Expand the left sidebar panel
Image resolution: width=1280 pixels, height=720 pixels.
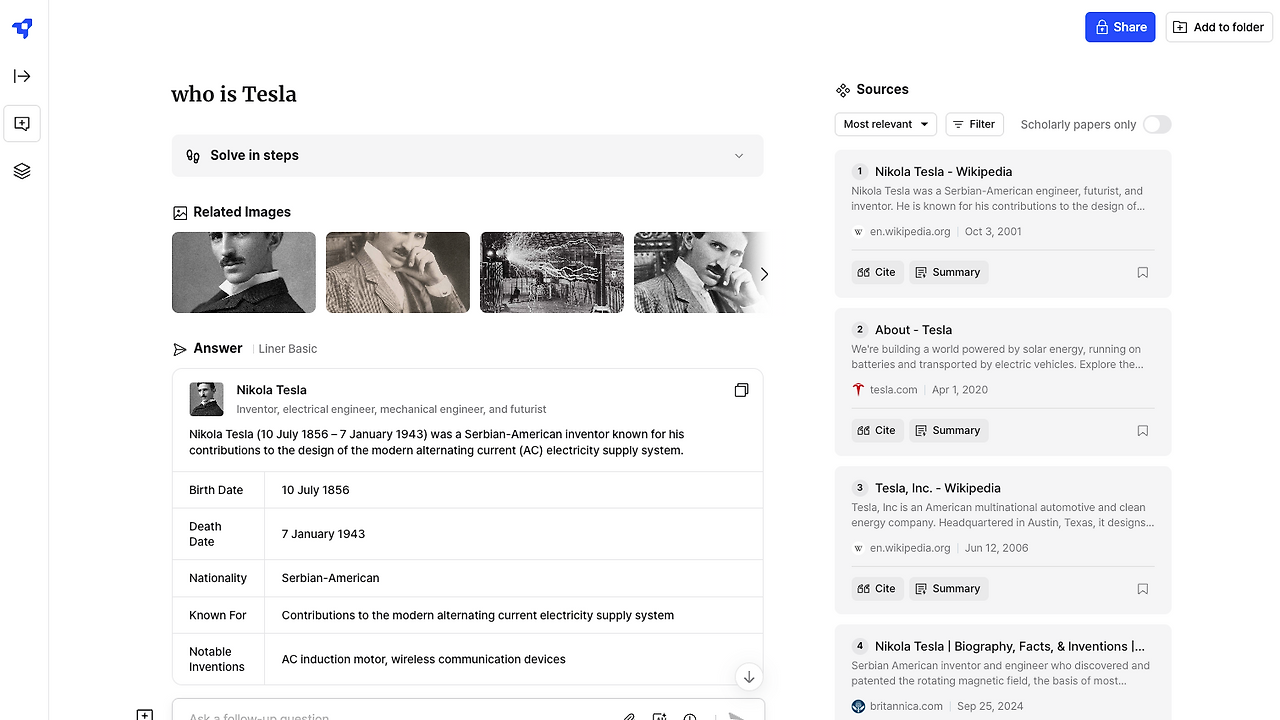pos(22,76)
